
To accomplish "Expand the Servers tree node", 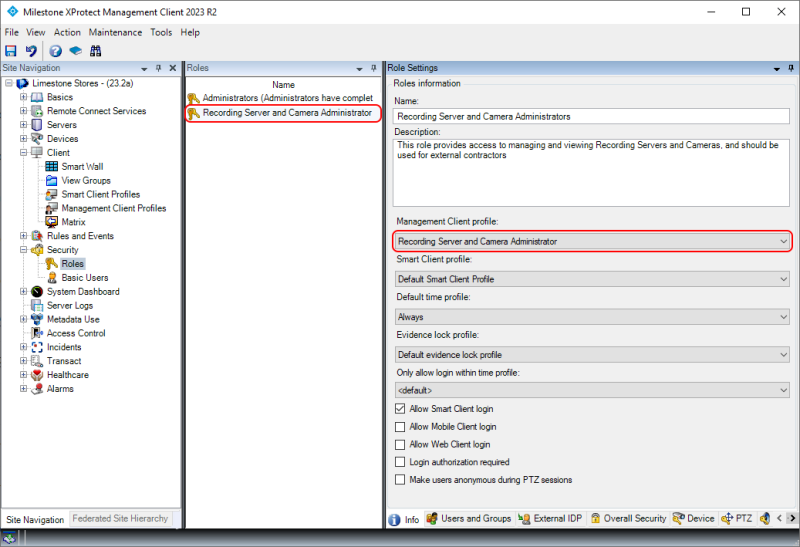I will click(x=23, y=125).
